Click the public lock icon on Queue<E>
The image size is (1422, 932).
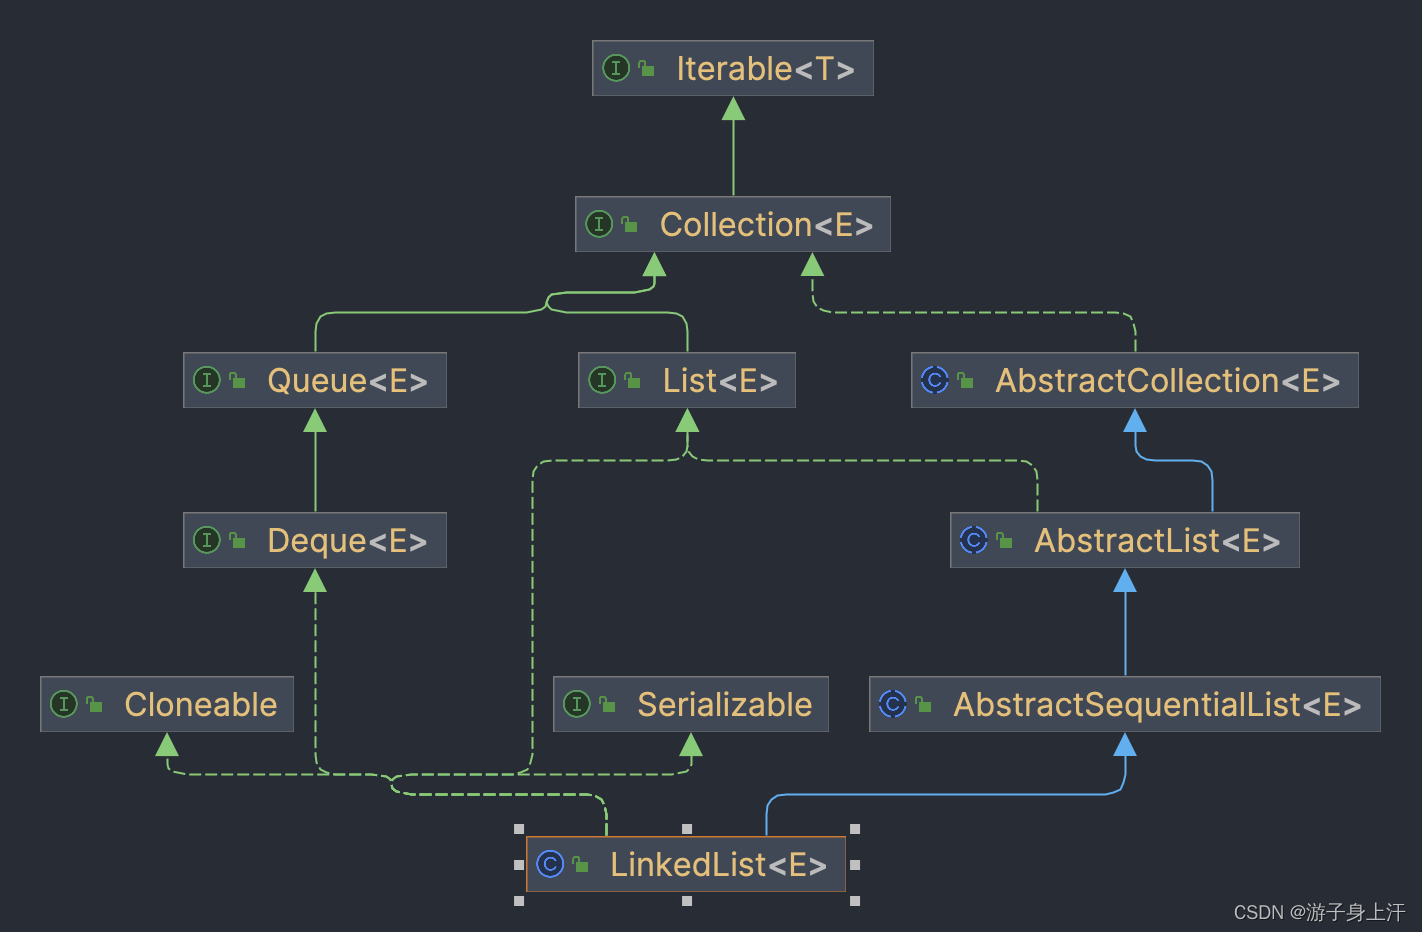pyautogui.click(x=238, y=380)
